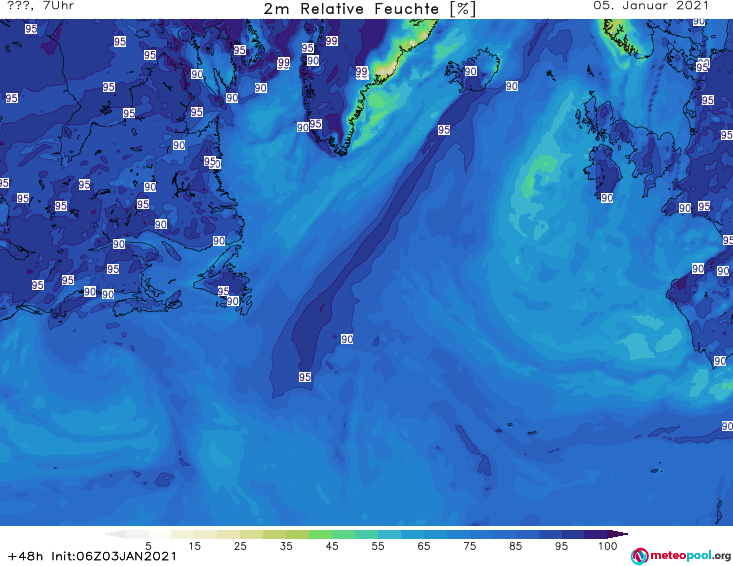The width and height of the screenshot is (733, 566).
Task: Select the '2m Relative Feuchte [%]' title
Action: pyautogui.click(x=369, y=9)
